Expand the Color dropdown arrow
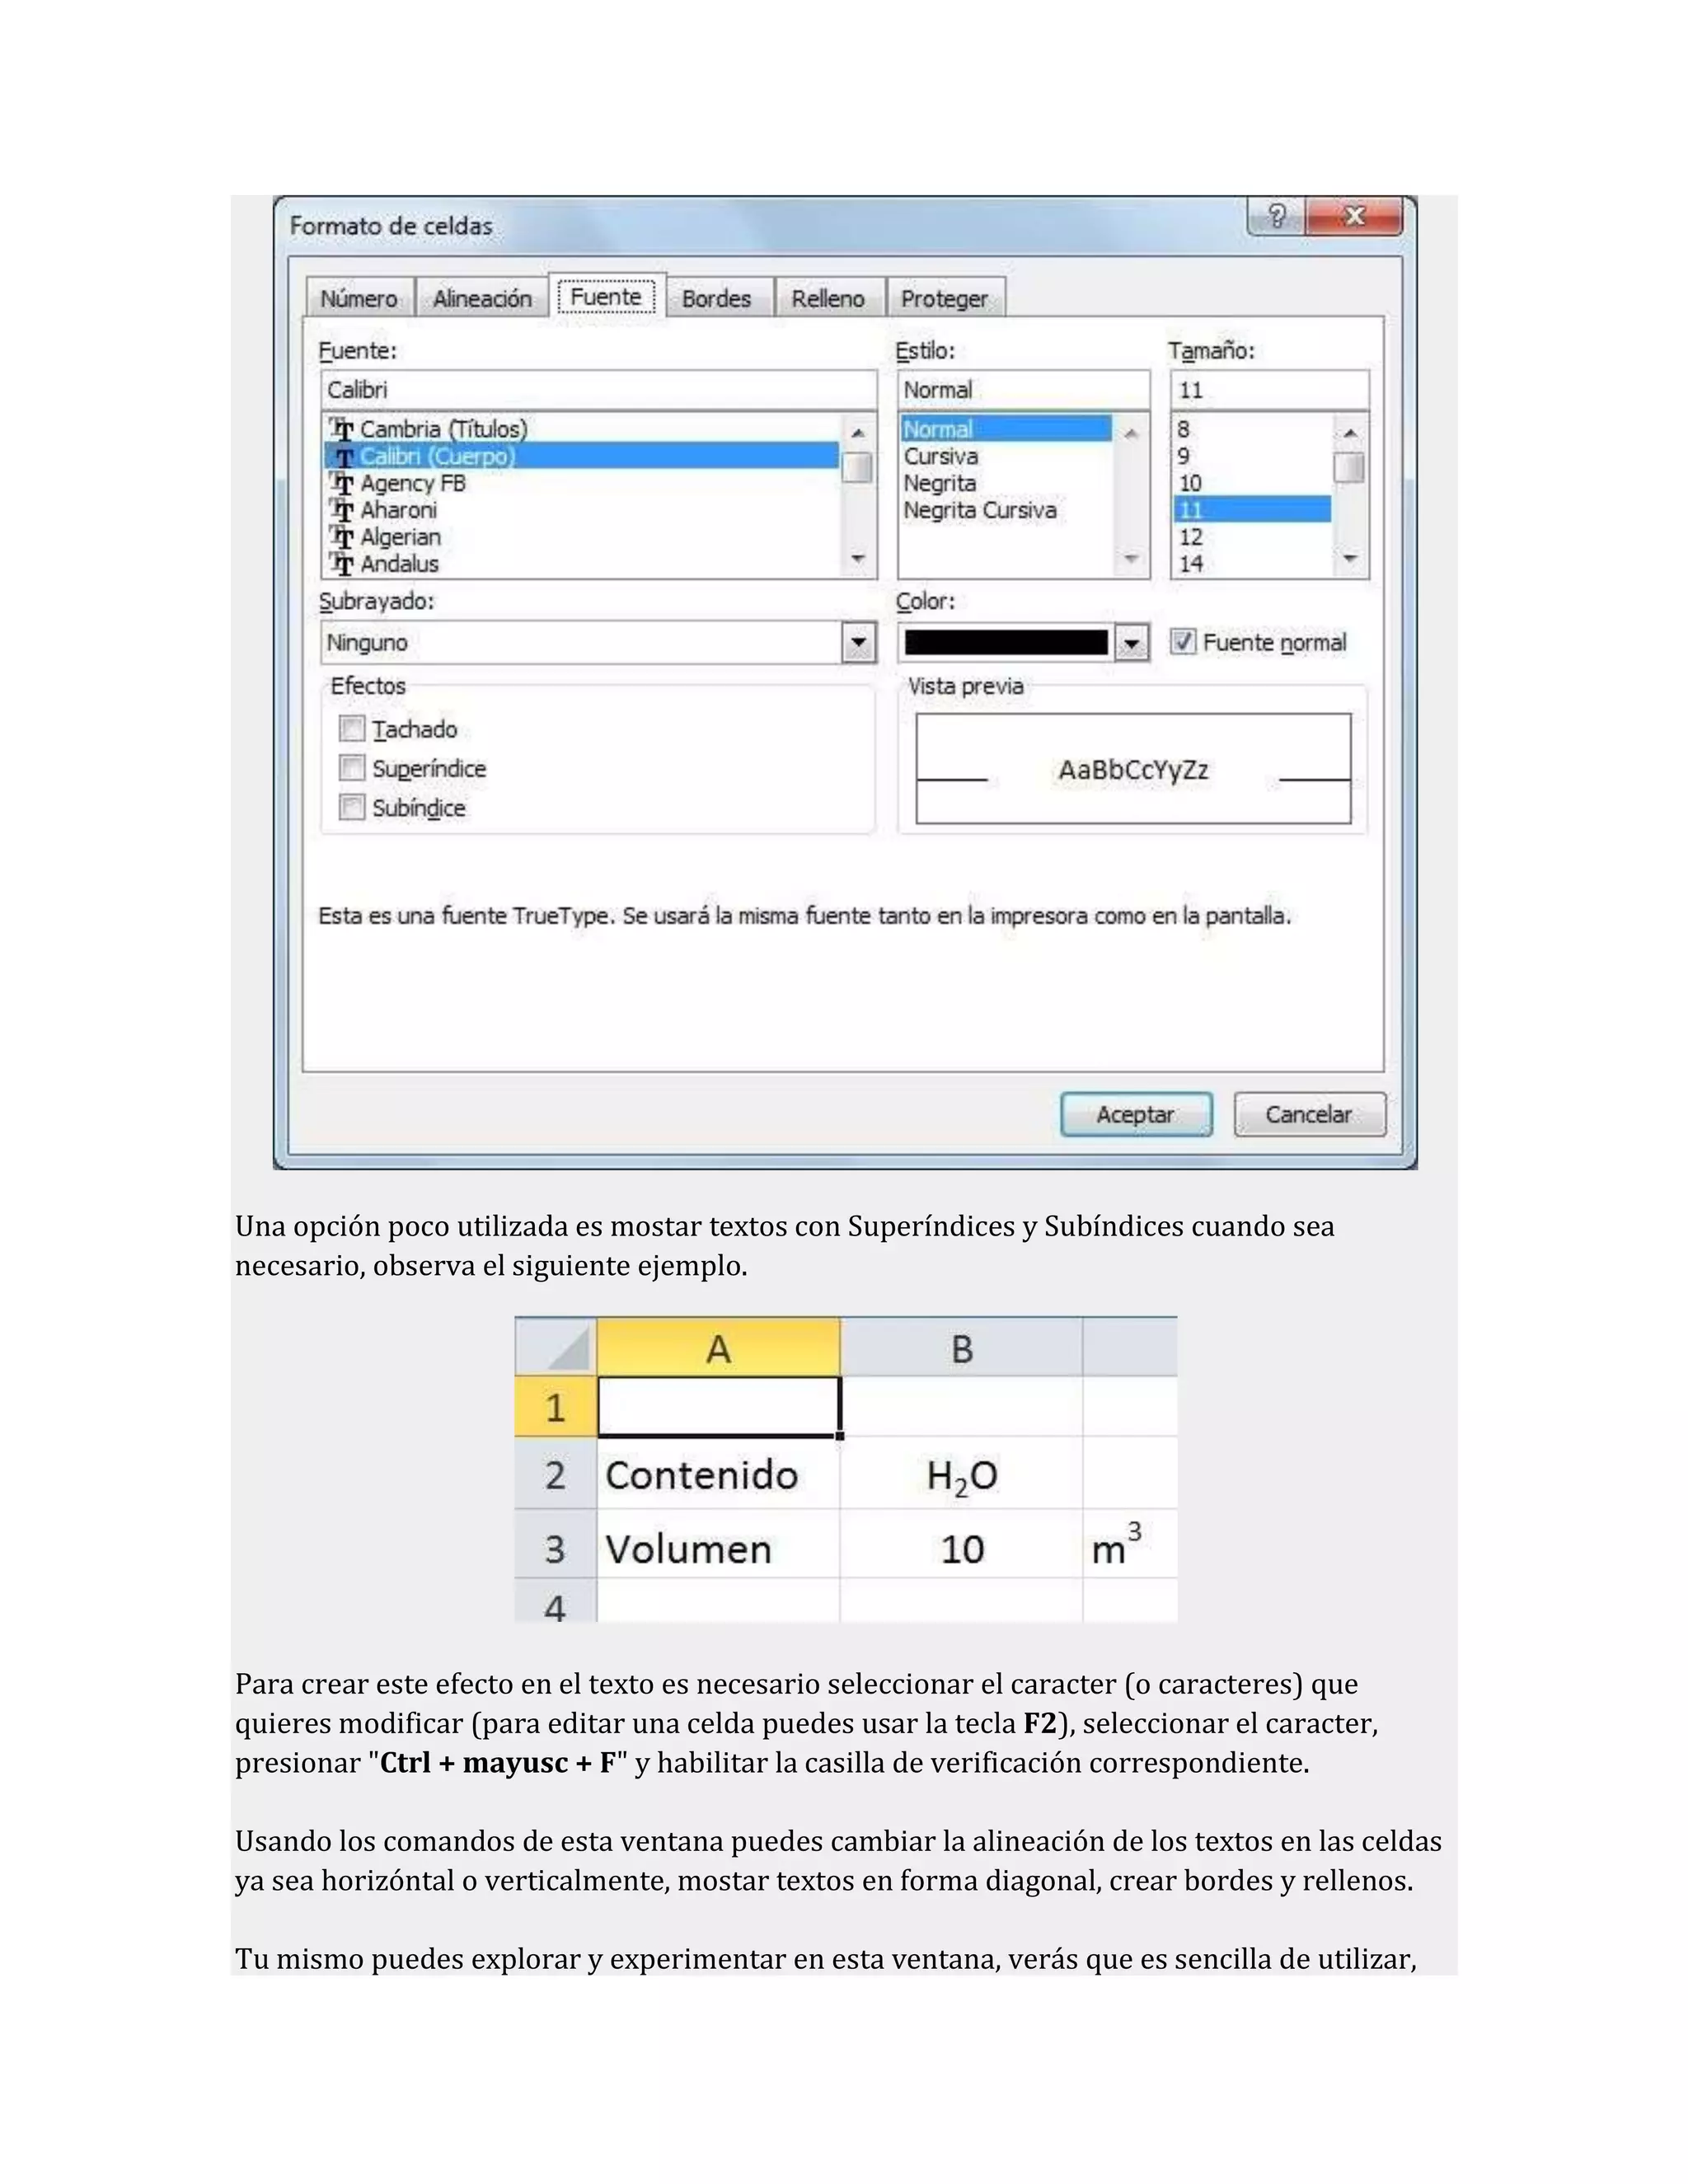 [1131, 643]
